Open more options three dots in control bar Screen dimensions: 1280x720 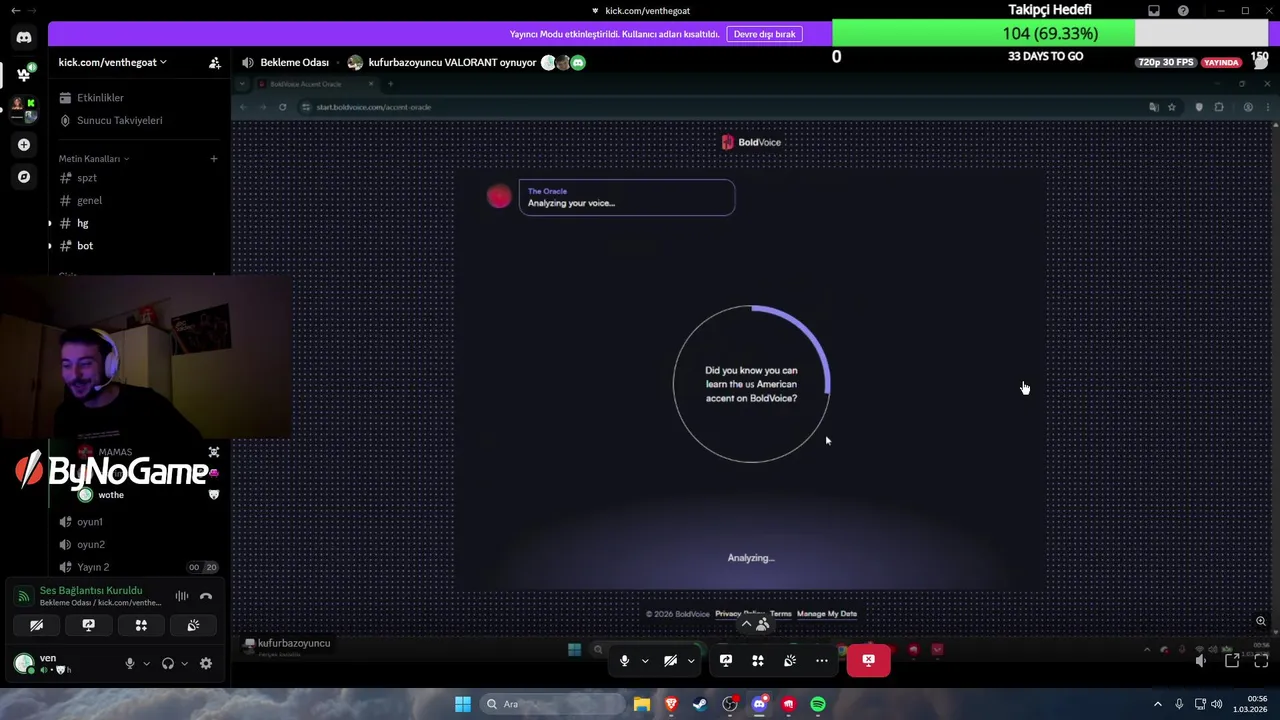(x=822, y=660)
